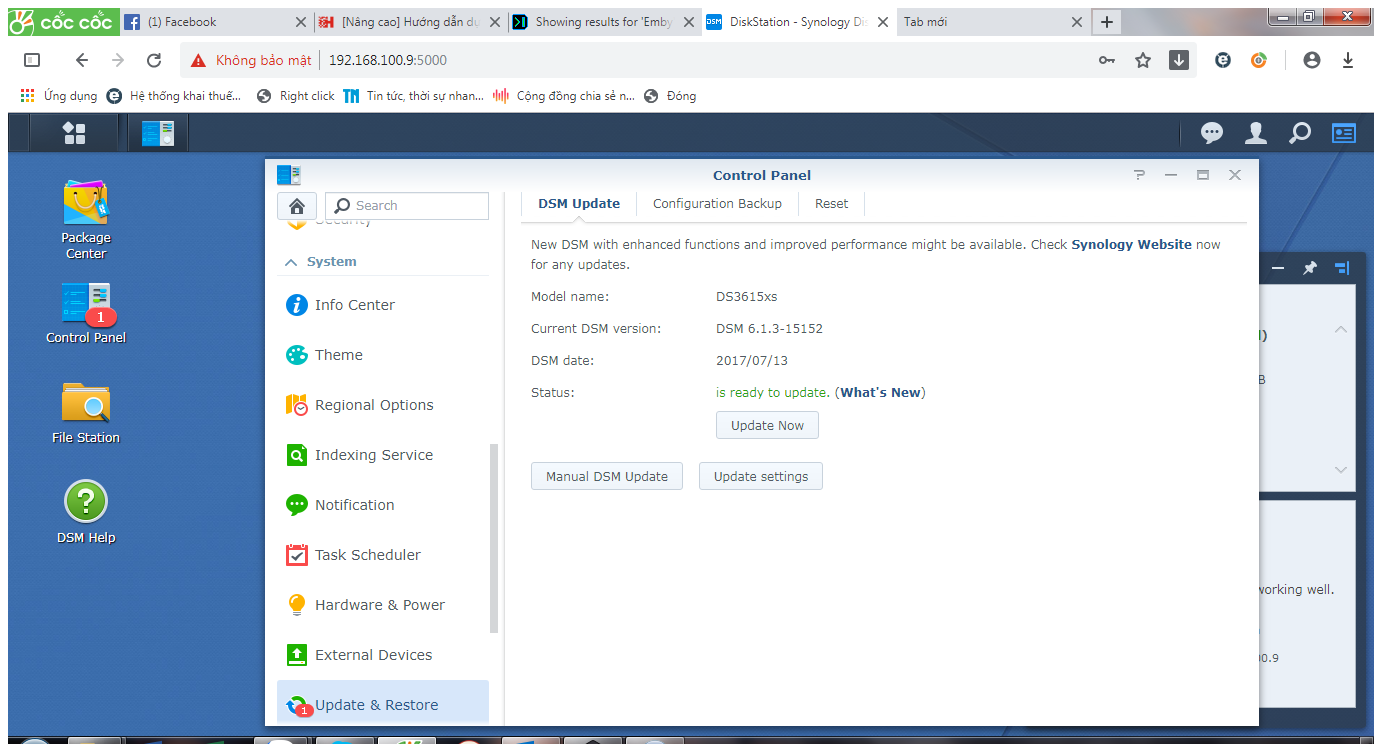Viewport: 1382px width, 744px height.
Task: Open DSM user options person icon
Action: tap(1256, 133)
